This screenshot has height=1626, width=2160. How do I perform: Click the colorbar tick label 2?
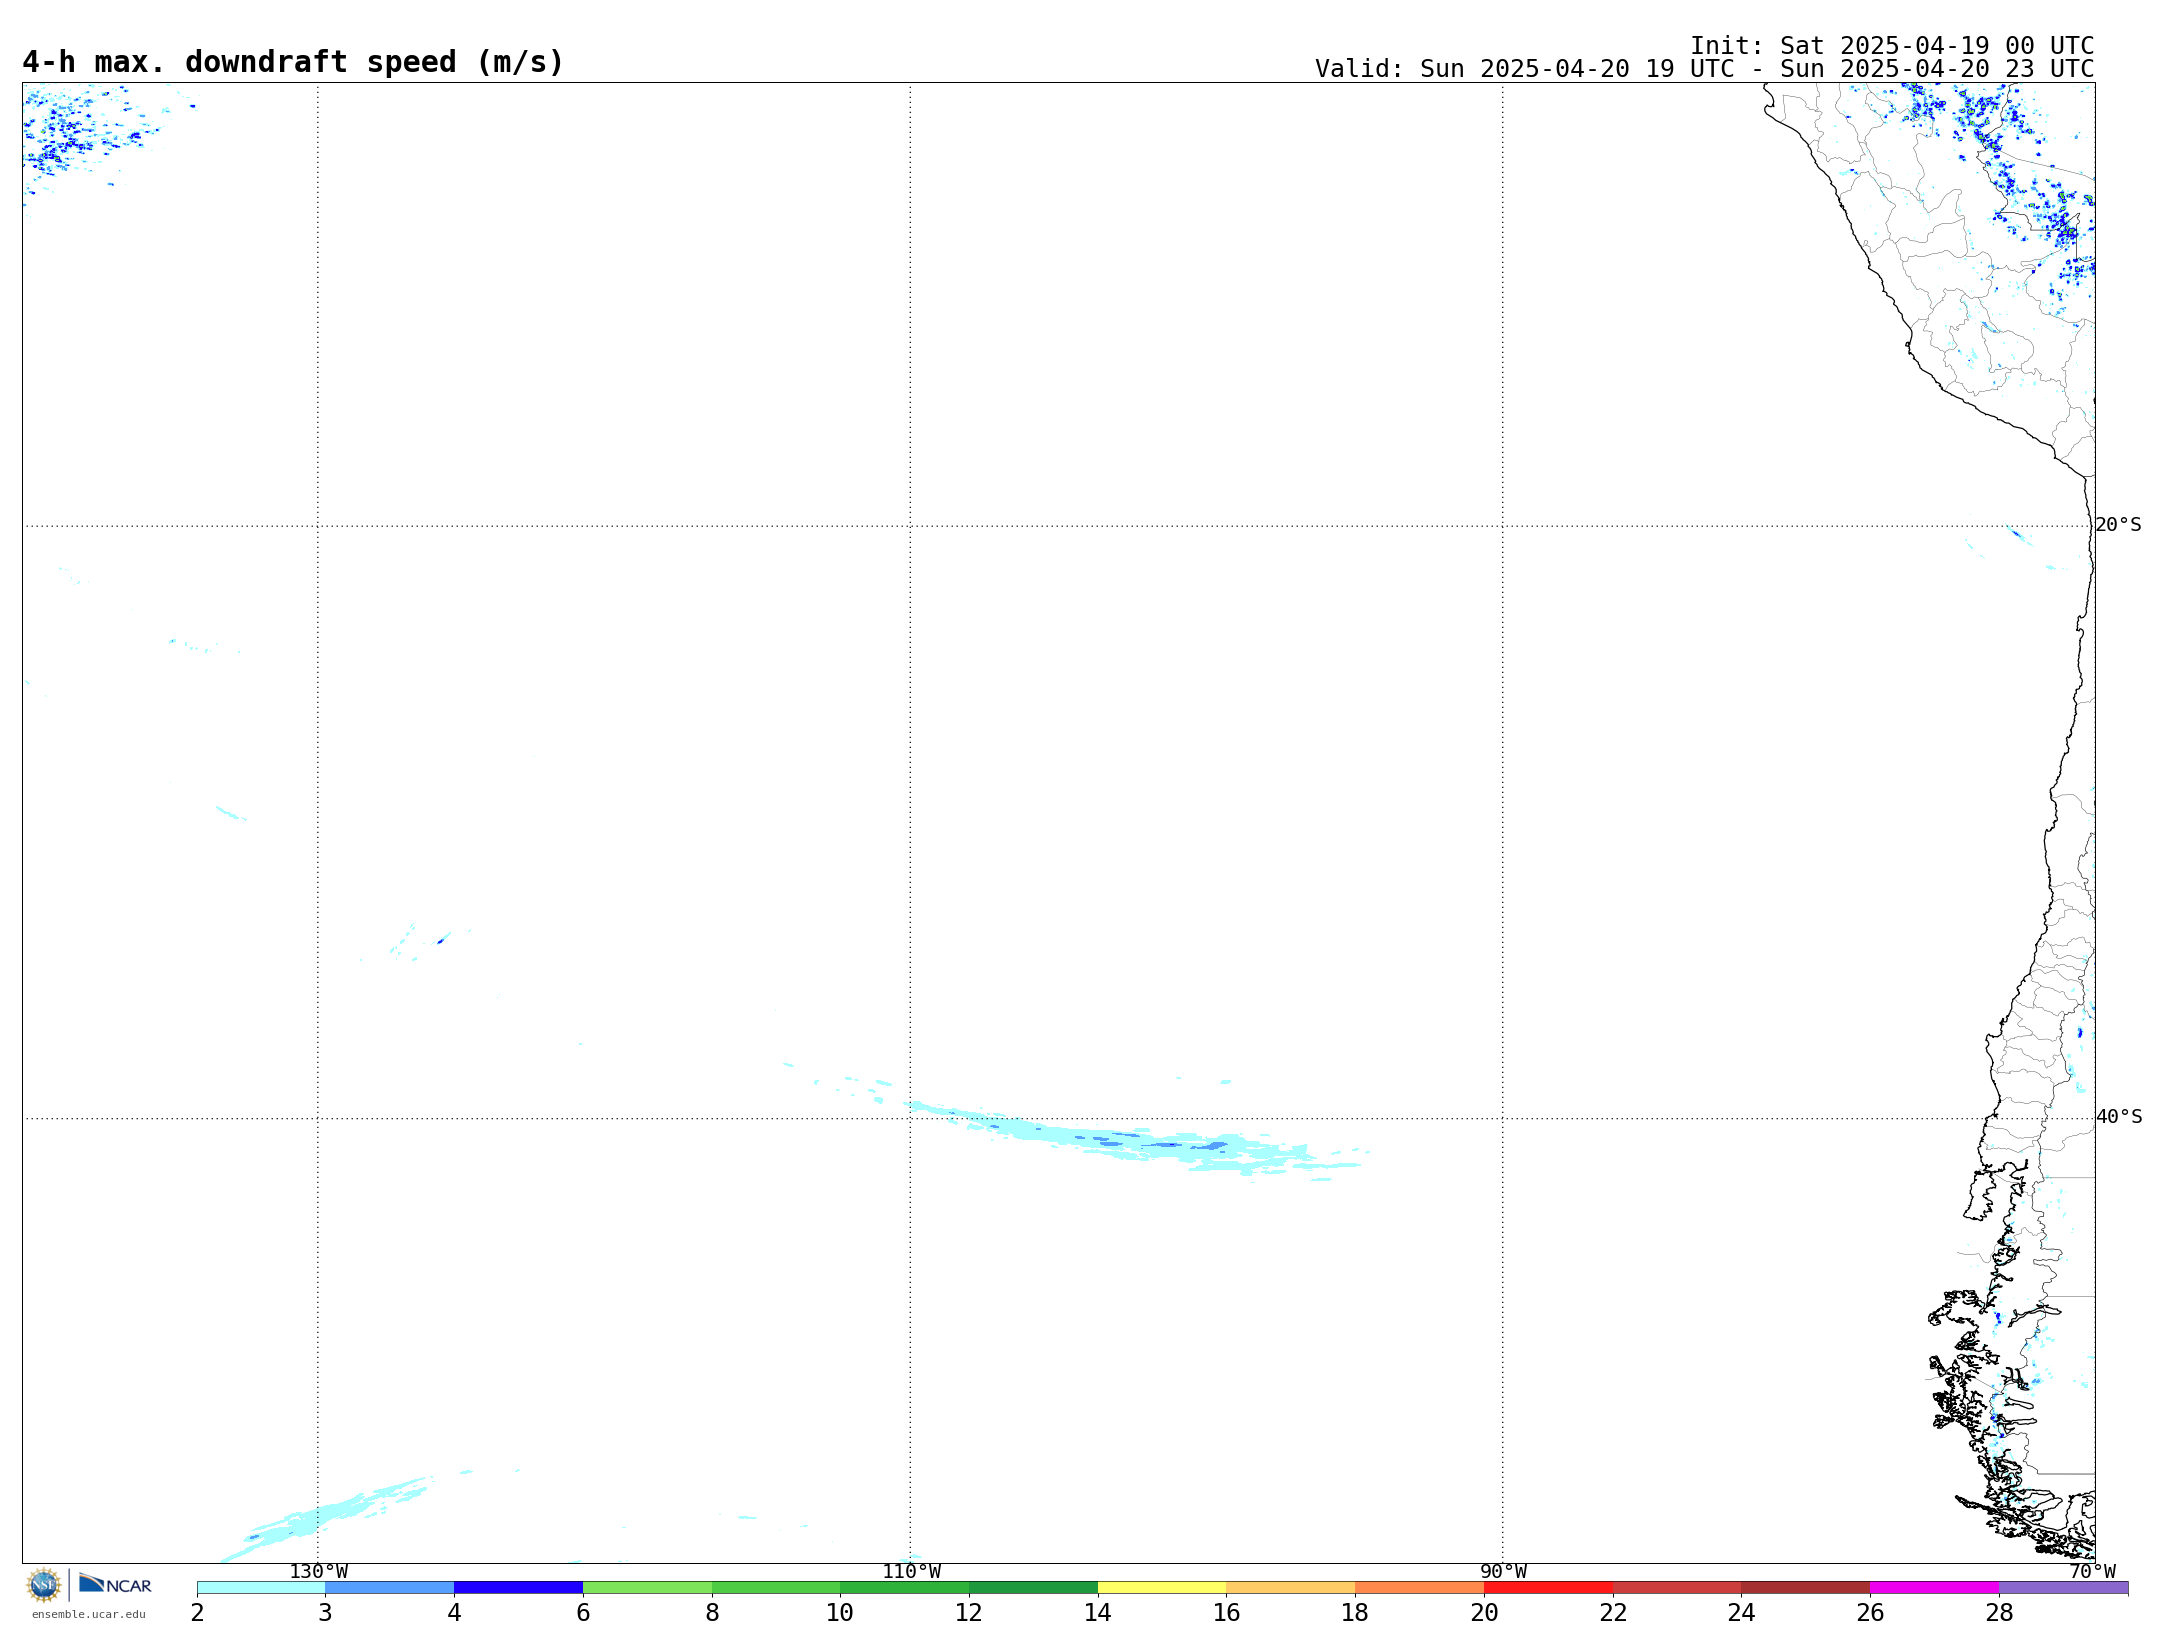[197, 1612]
